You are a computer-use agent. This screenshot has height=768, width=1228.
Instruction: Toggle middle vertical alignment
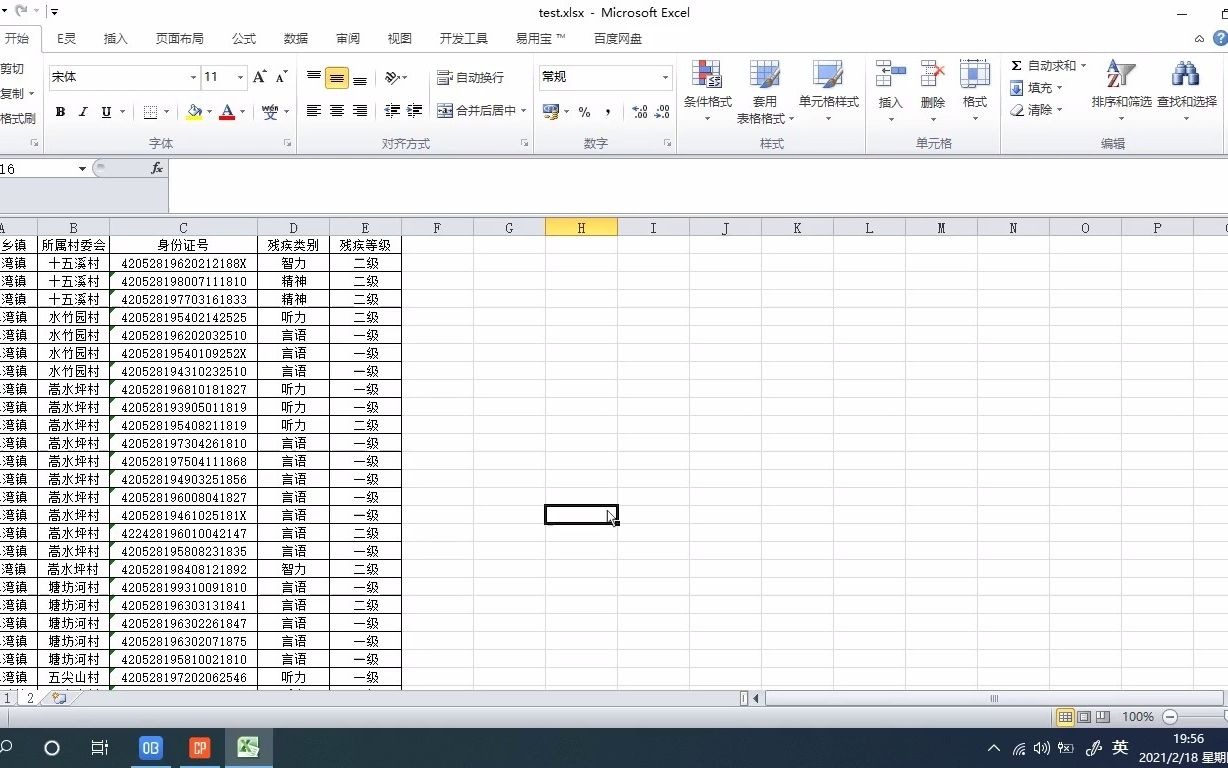pyautogui.click(x=337, y=77)
